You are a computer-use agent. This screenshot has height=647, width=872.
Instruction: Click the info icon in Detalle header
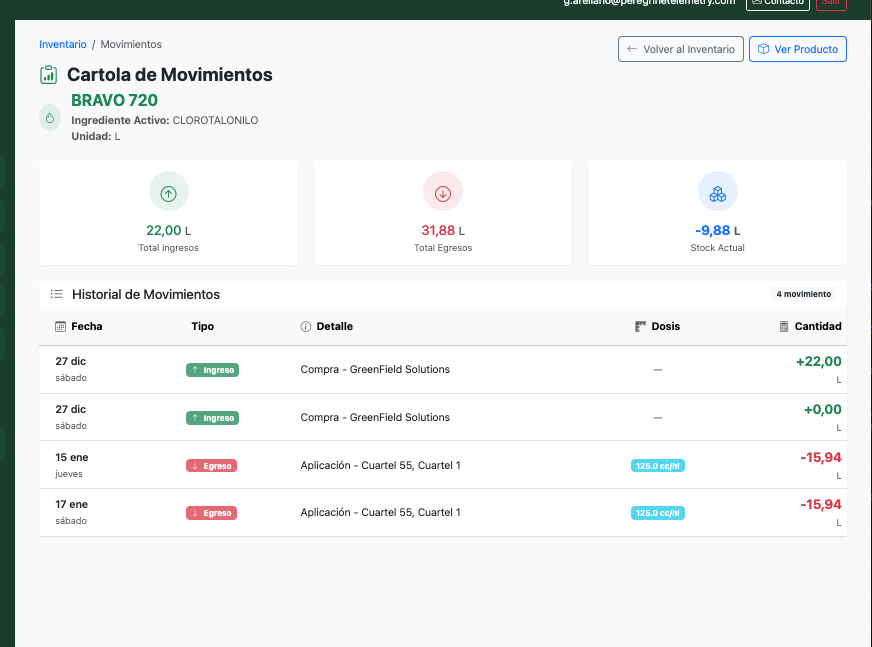[306, 327]
